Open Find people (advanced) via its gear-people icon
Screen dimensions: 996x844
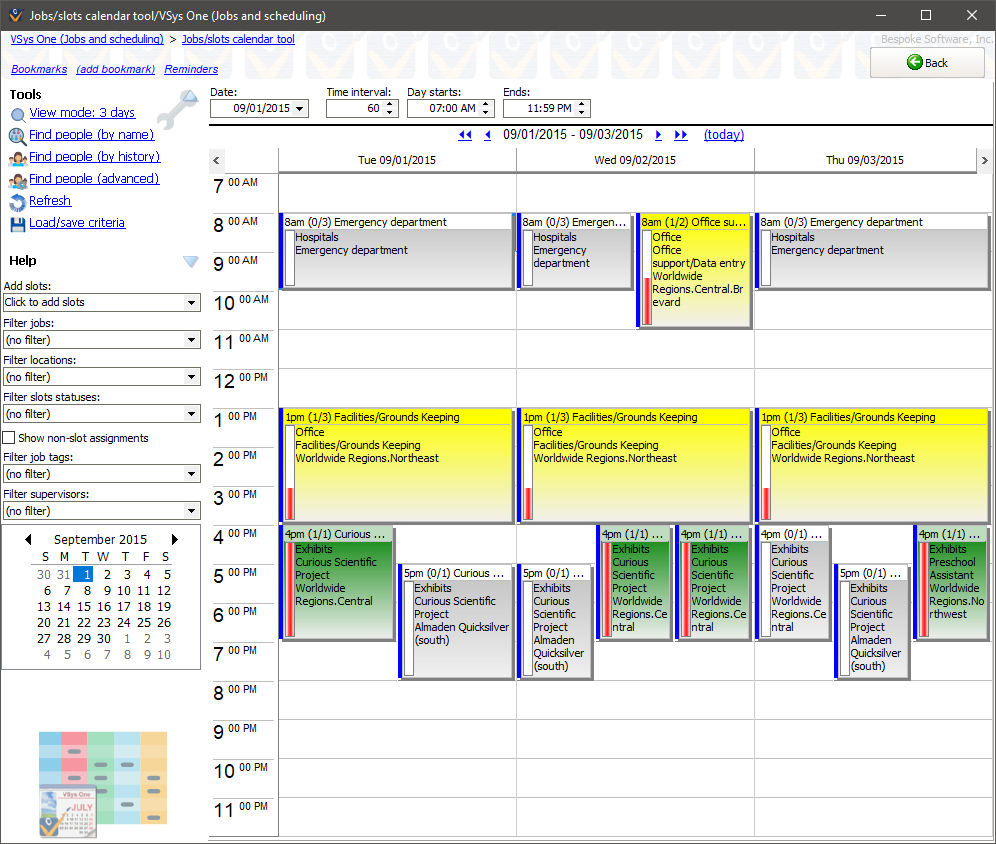click(x=17, y=178)
